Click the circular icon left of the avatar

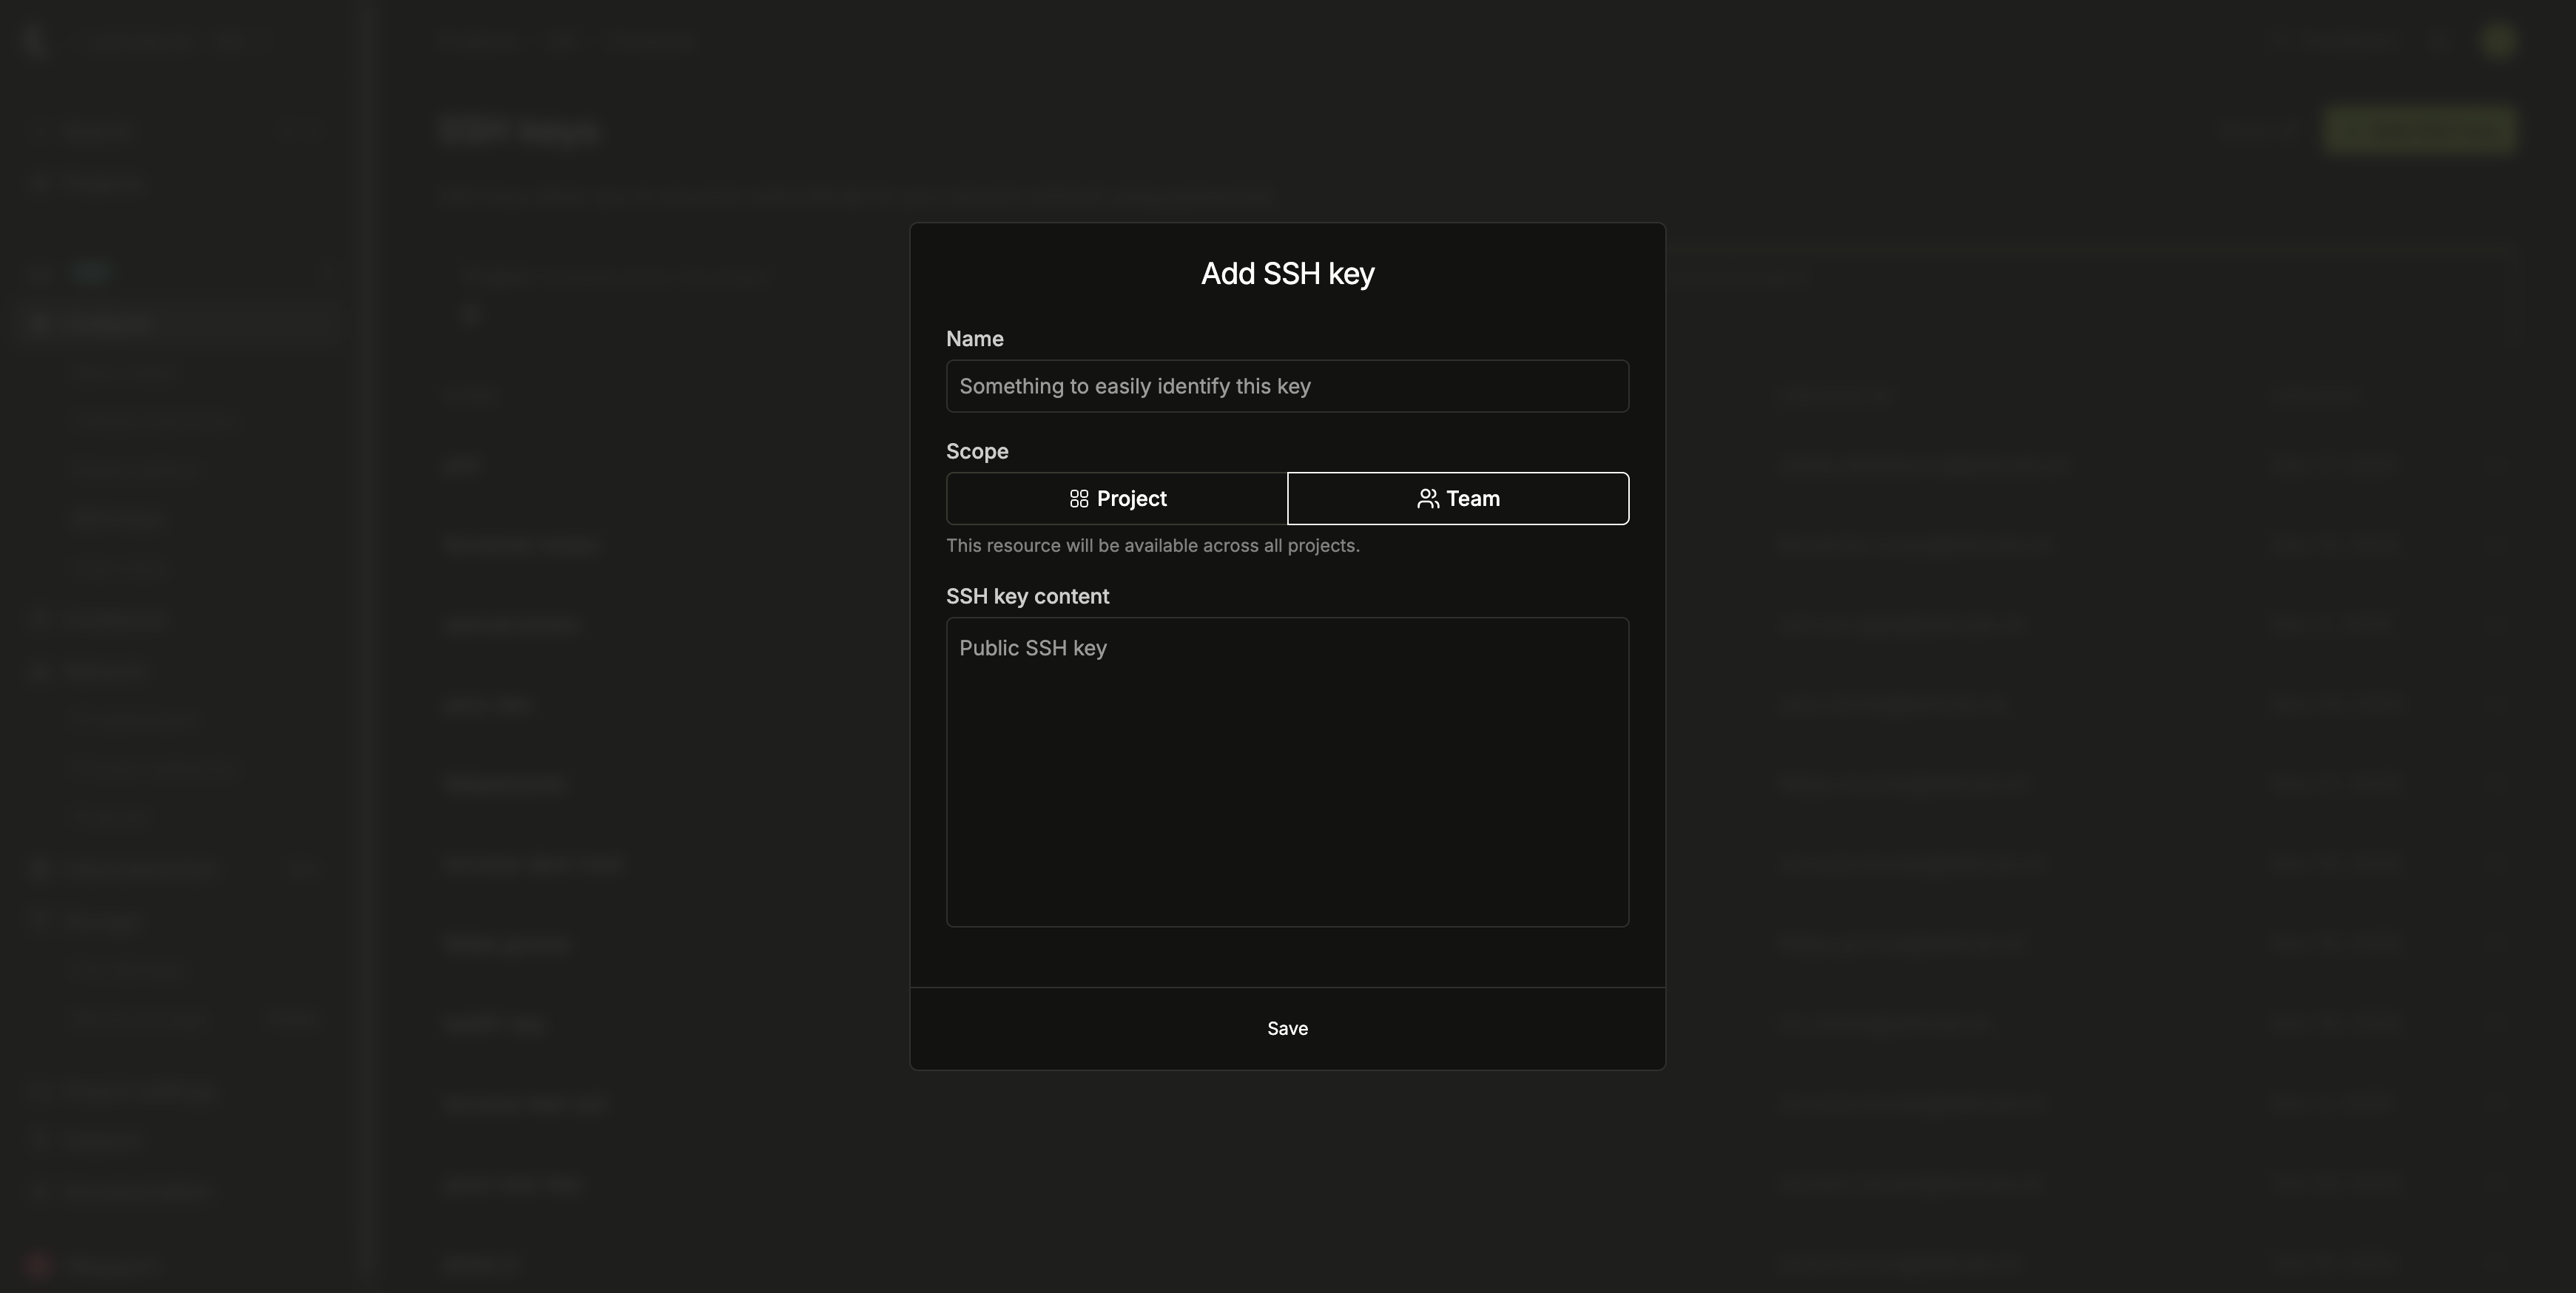tap(2438, 42)
